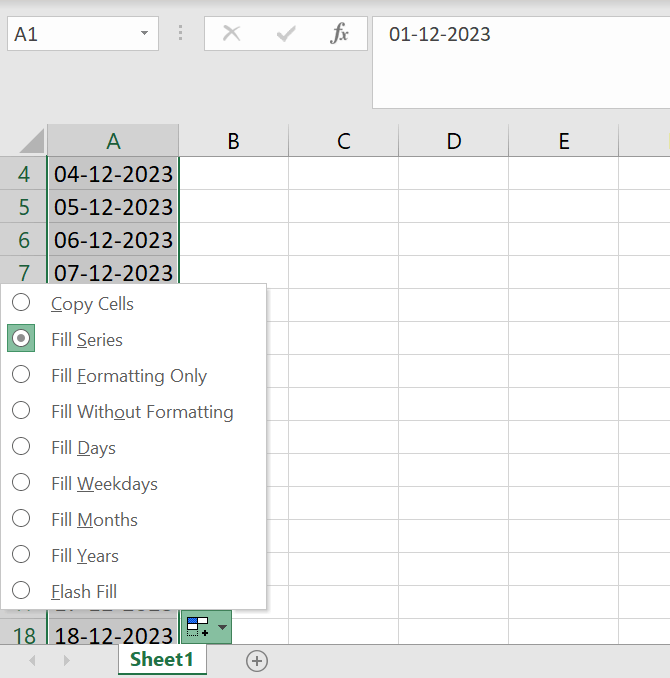This screenshot has width=670, height=678.
Task: Switch to the Sheet1 tab
Action: point(162,659)
